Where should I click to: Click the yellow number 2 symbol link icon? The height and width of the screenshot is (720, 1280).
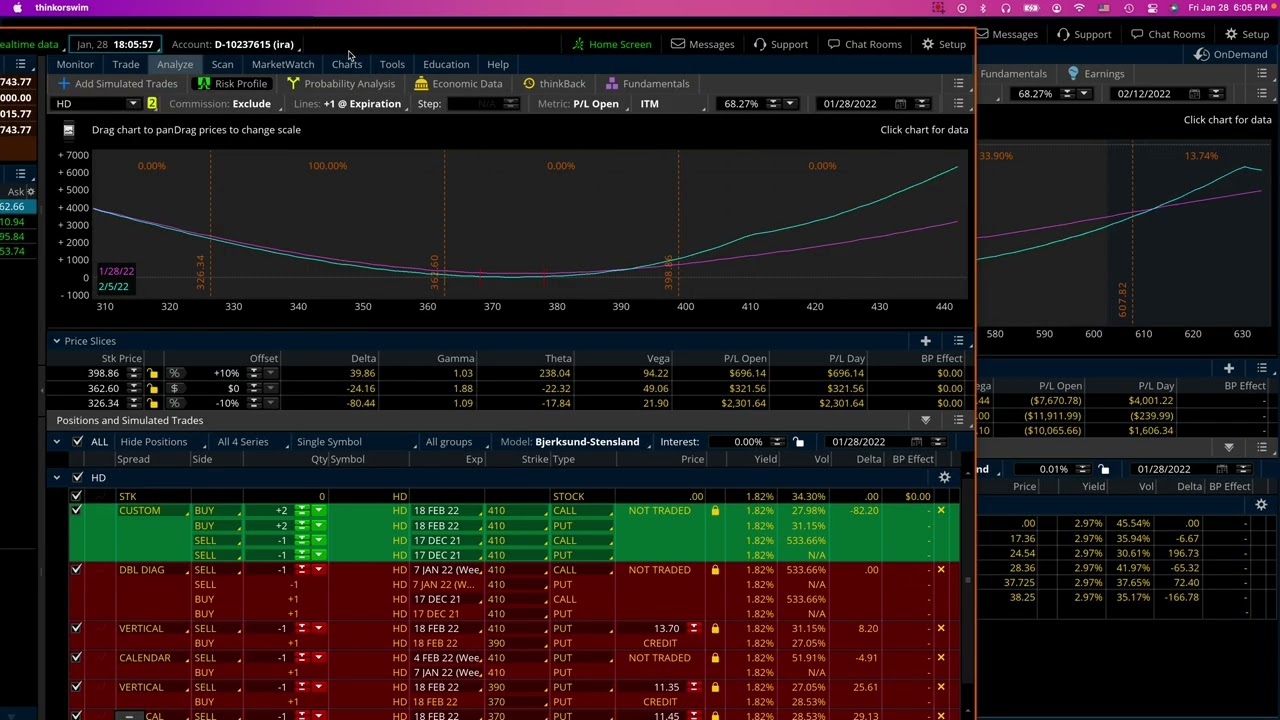click(152, 104)
